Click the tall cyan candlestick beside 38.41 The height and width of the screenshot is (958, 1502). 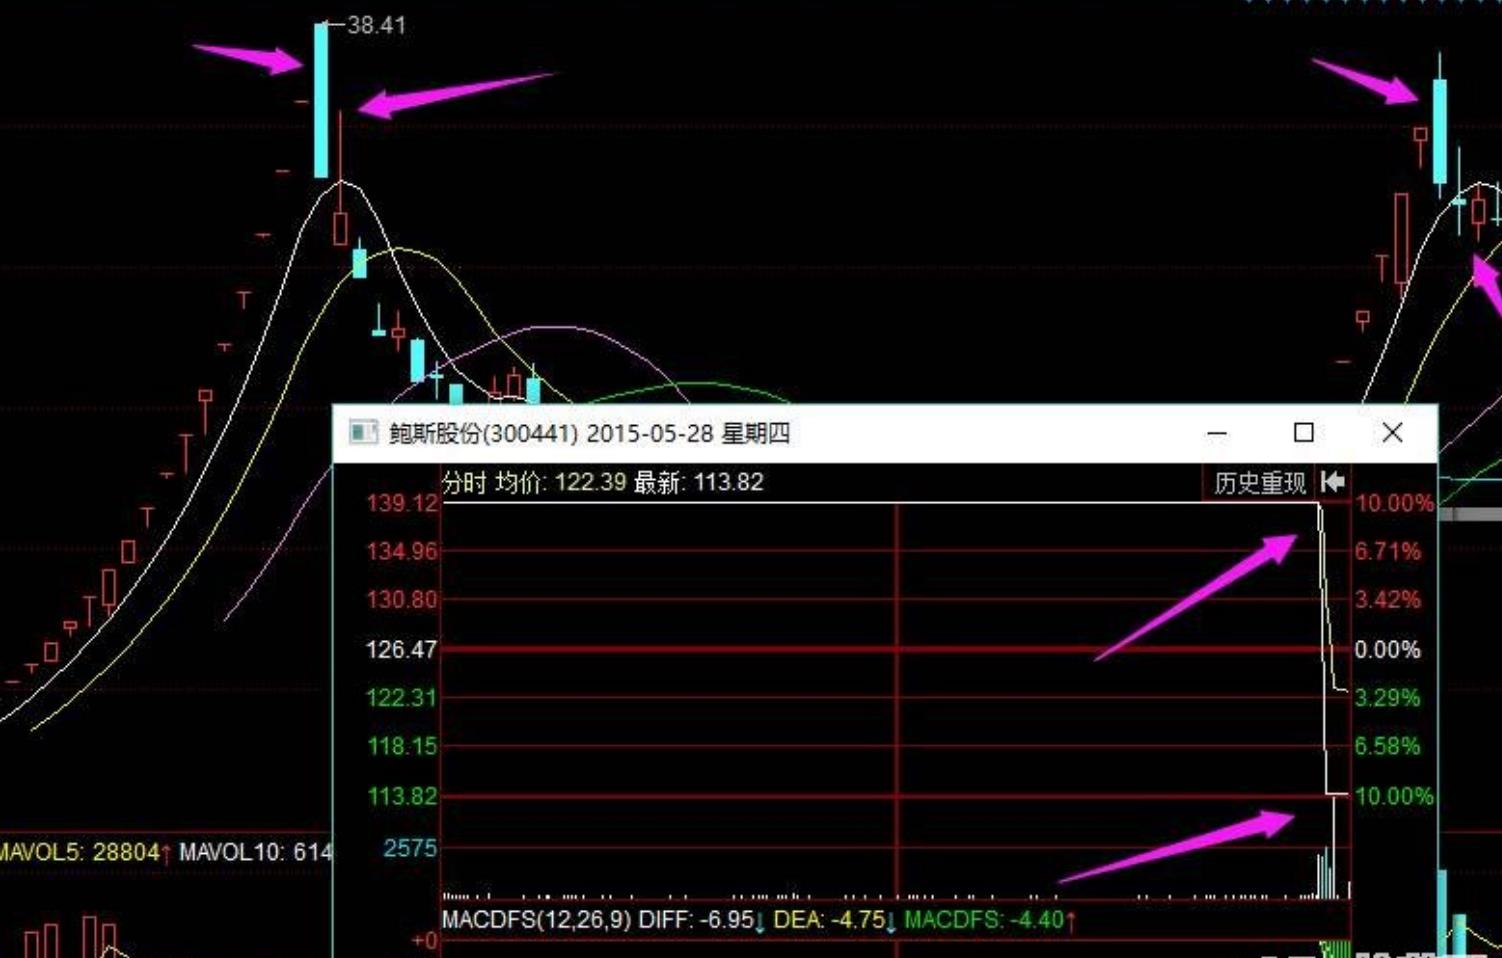[x=321, y=100]
